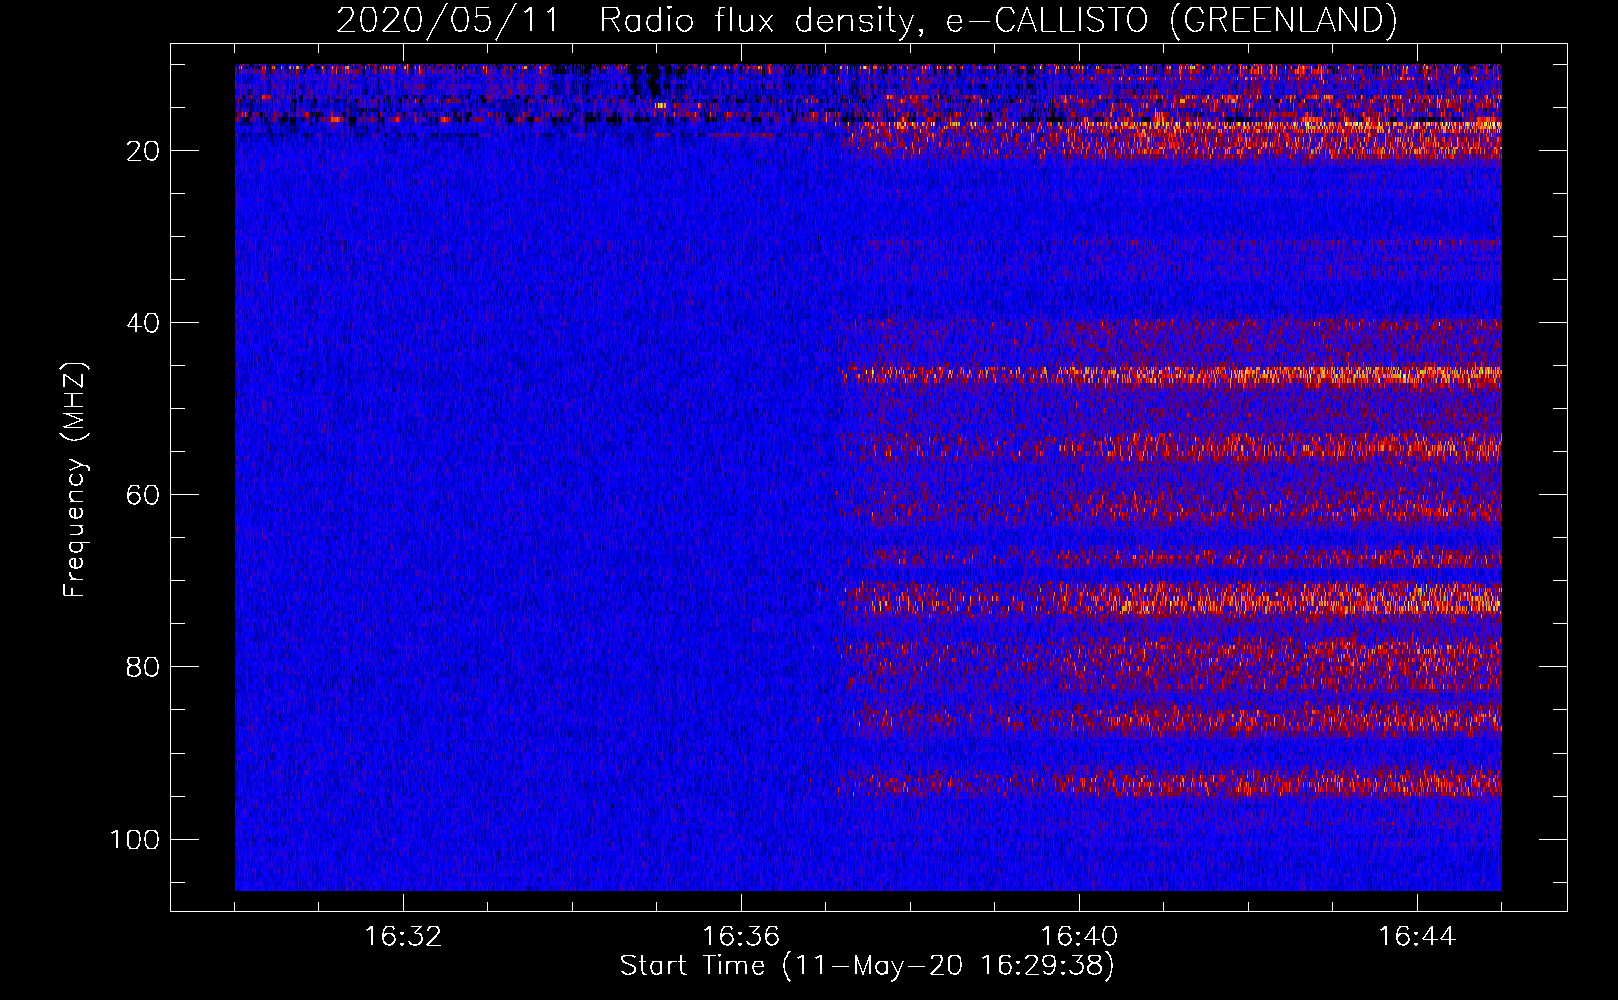The image size is (1618, 1000).
Task: Click the 16:32 time tick label
Action: point(403,937)
